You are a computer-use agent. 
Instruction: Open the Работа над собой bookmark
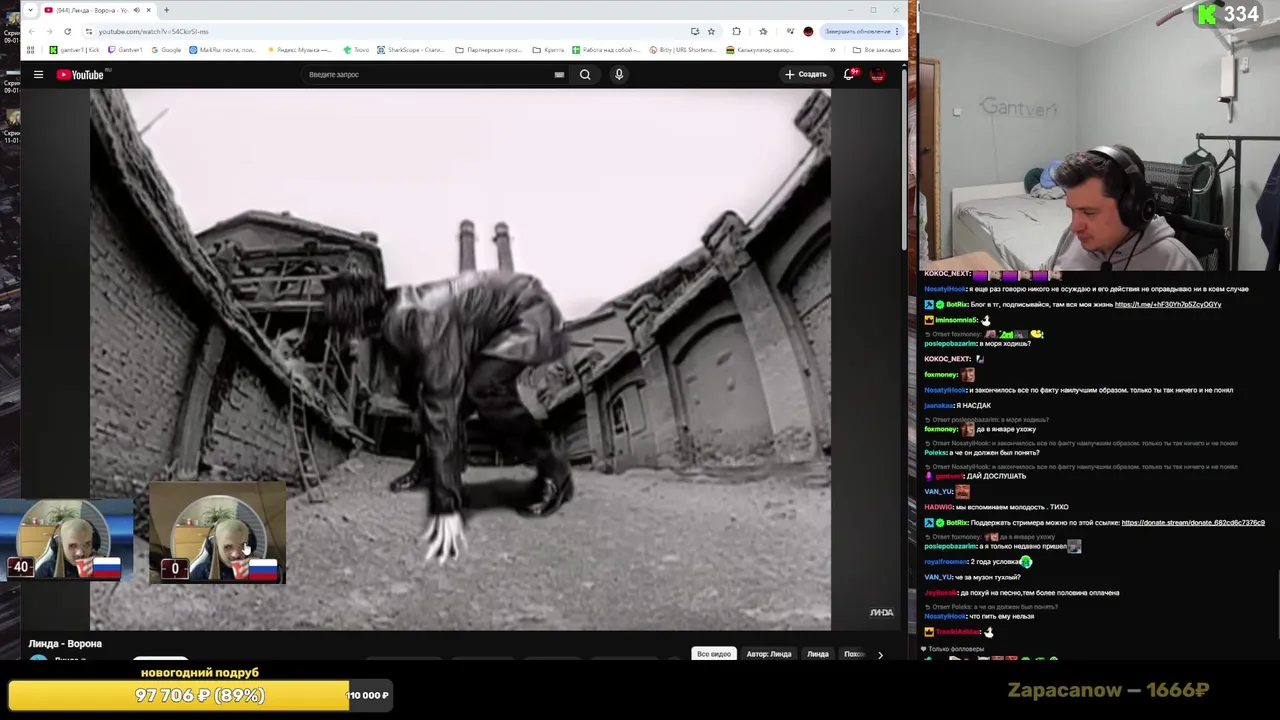tap(606, 50)
